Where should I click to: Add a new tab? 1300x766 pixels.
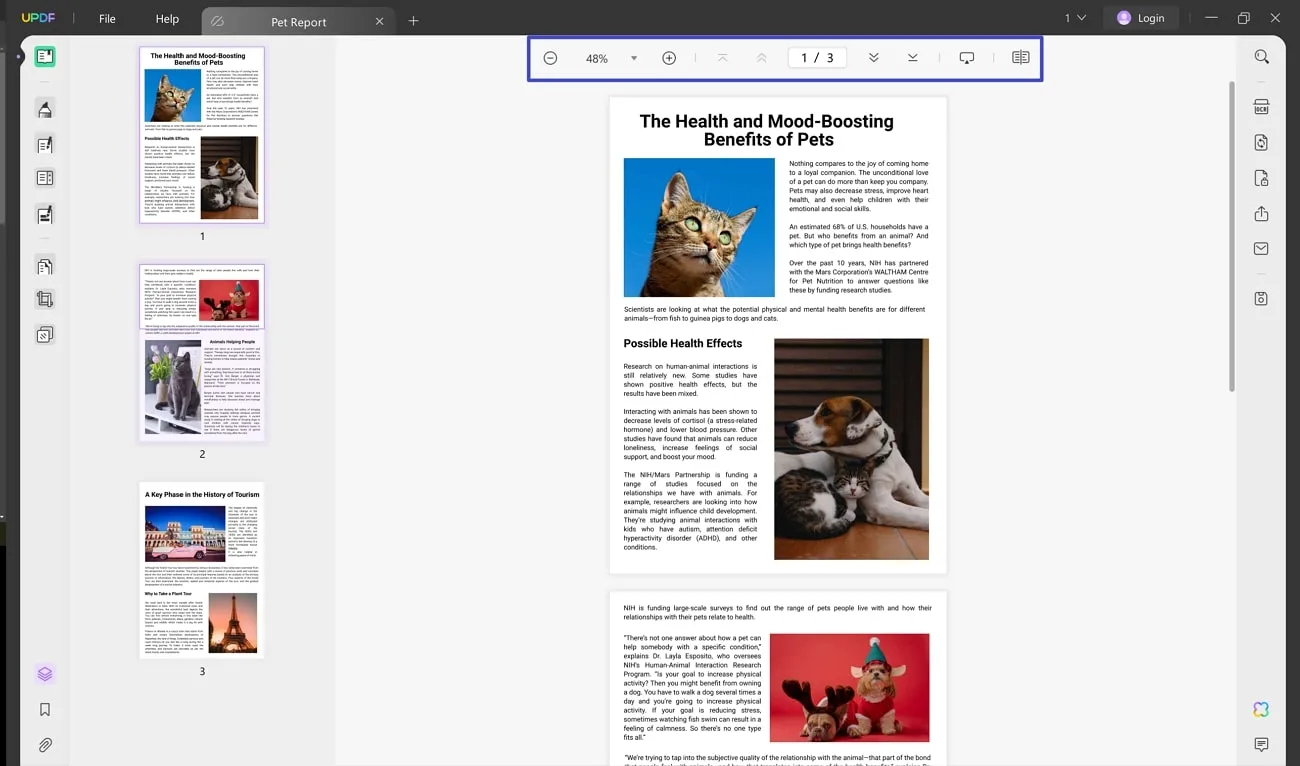[x=413, y=21]
